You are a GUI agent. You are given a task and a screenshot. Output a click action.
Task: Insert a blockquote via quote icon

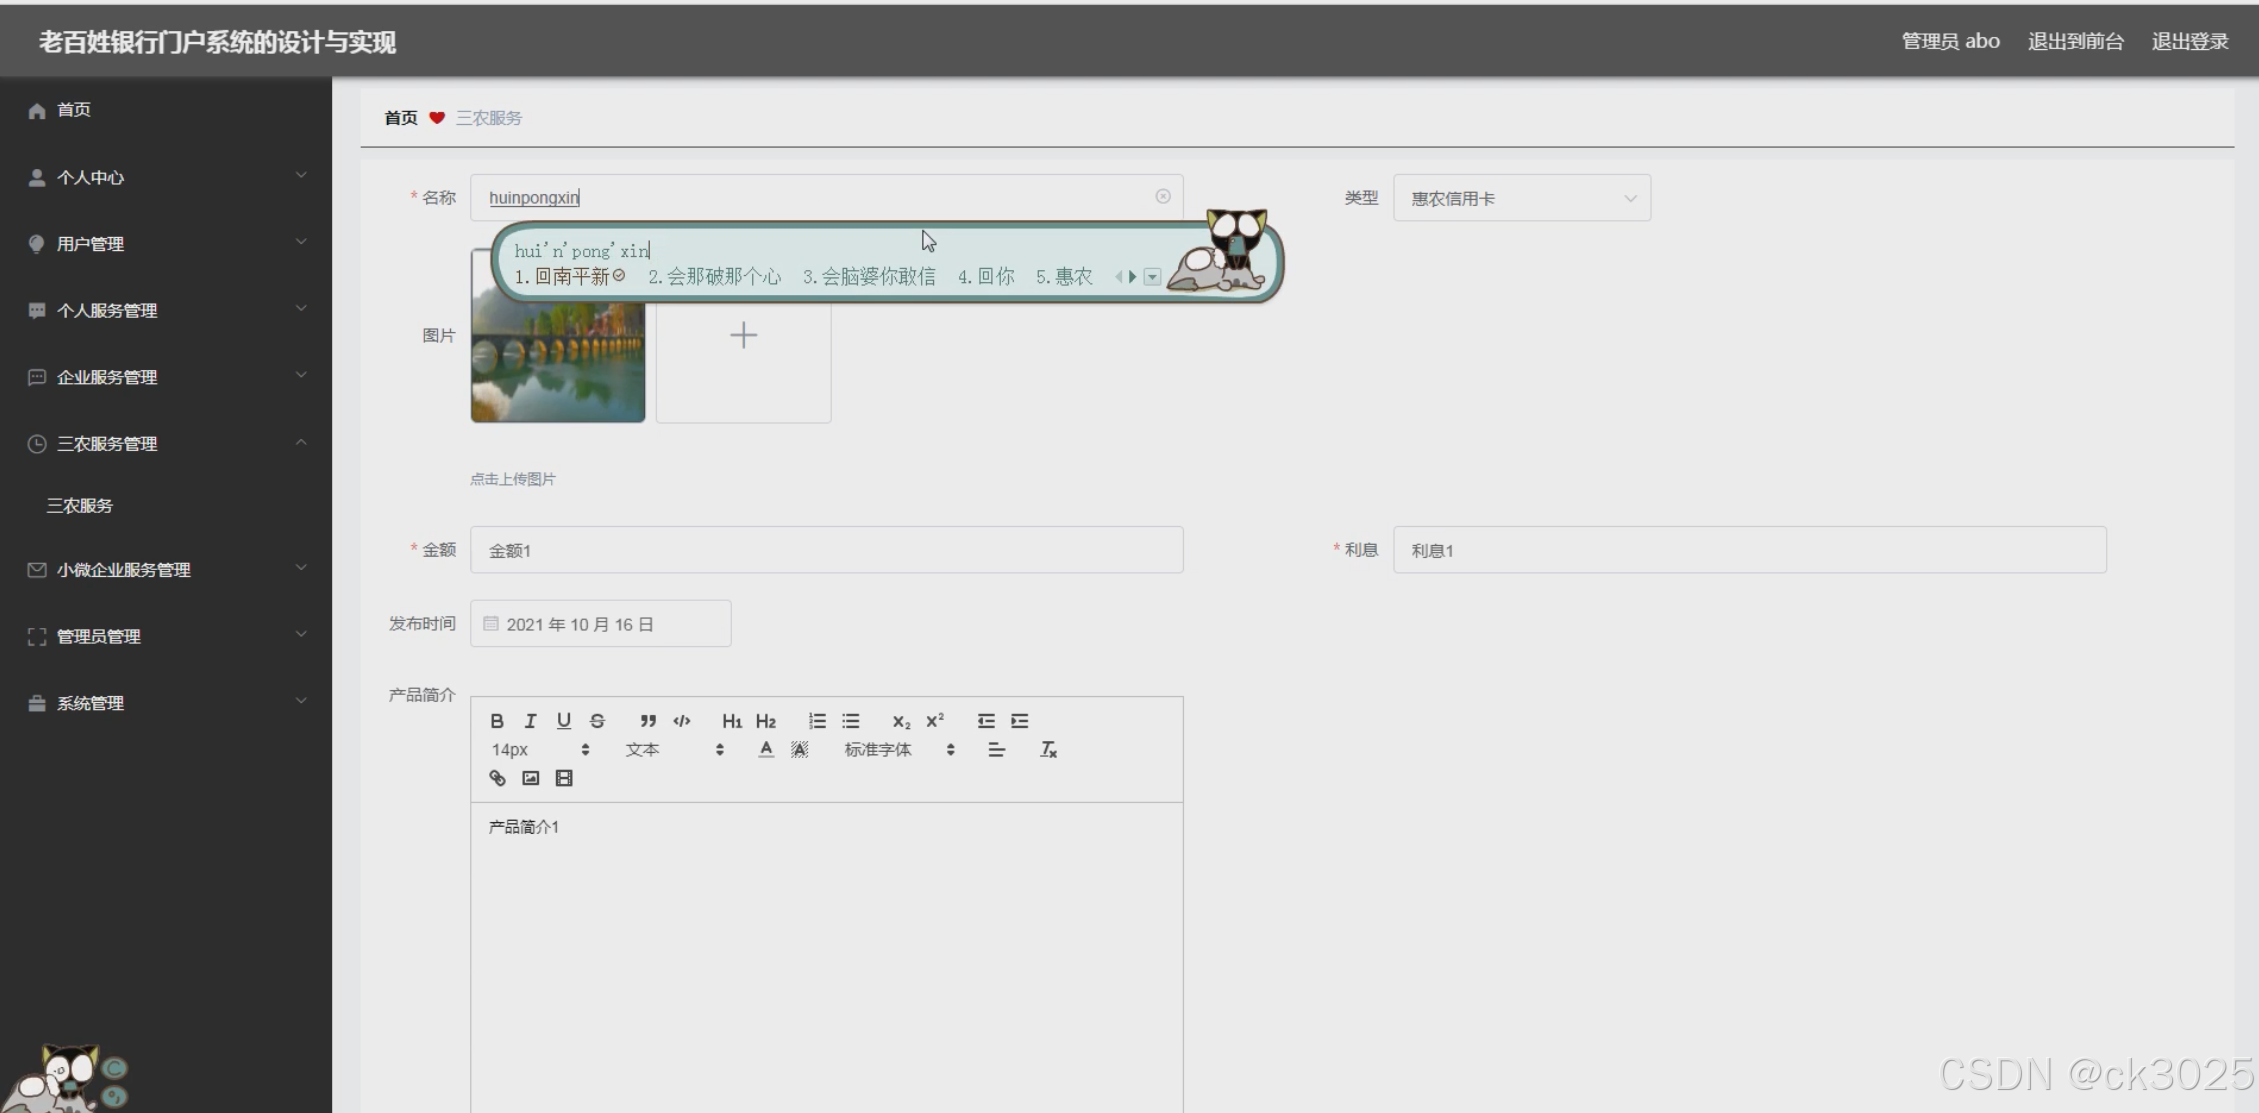click(x=648, y=721)
